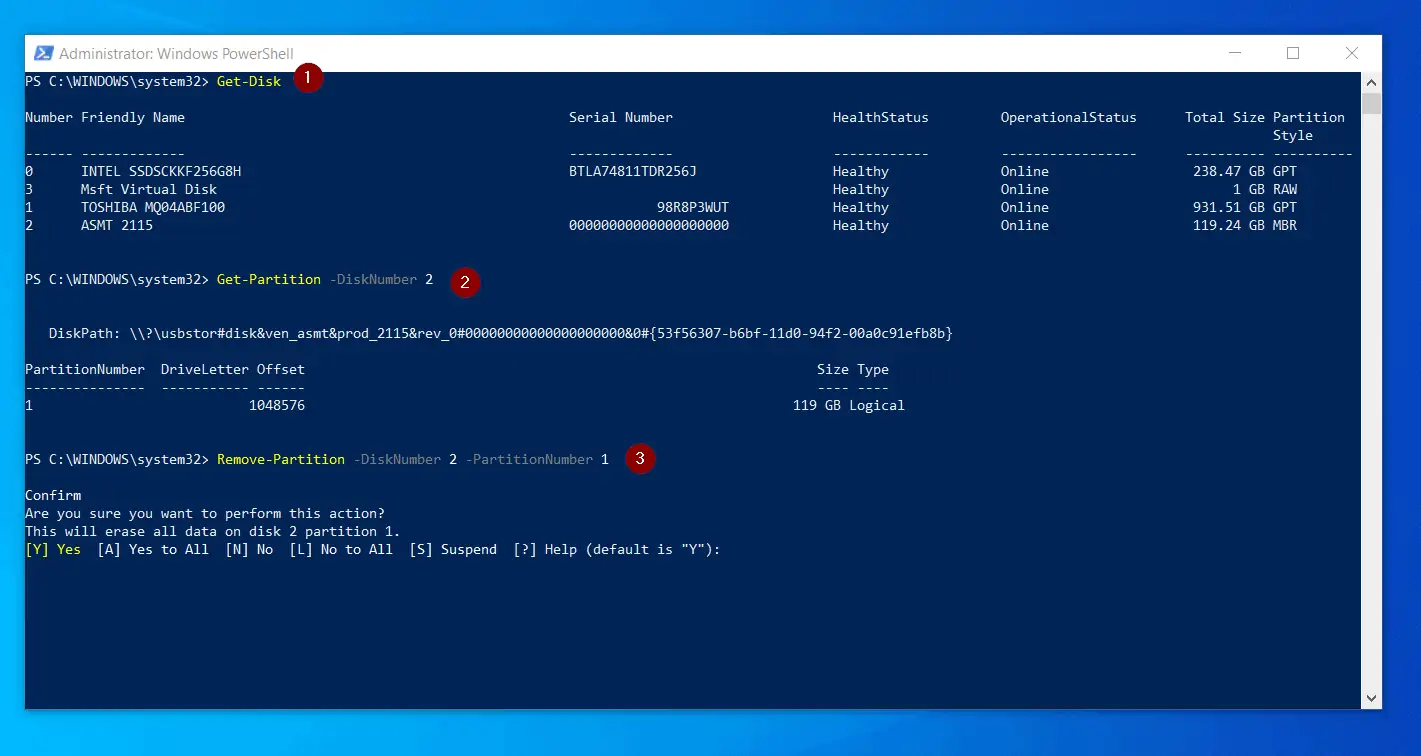Click the Serial Number column header

click(x=621, y=117)
